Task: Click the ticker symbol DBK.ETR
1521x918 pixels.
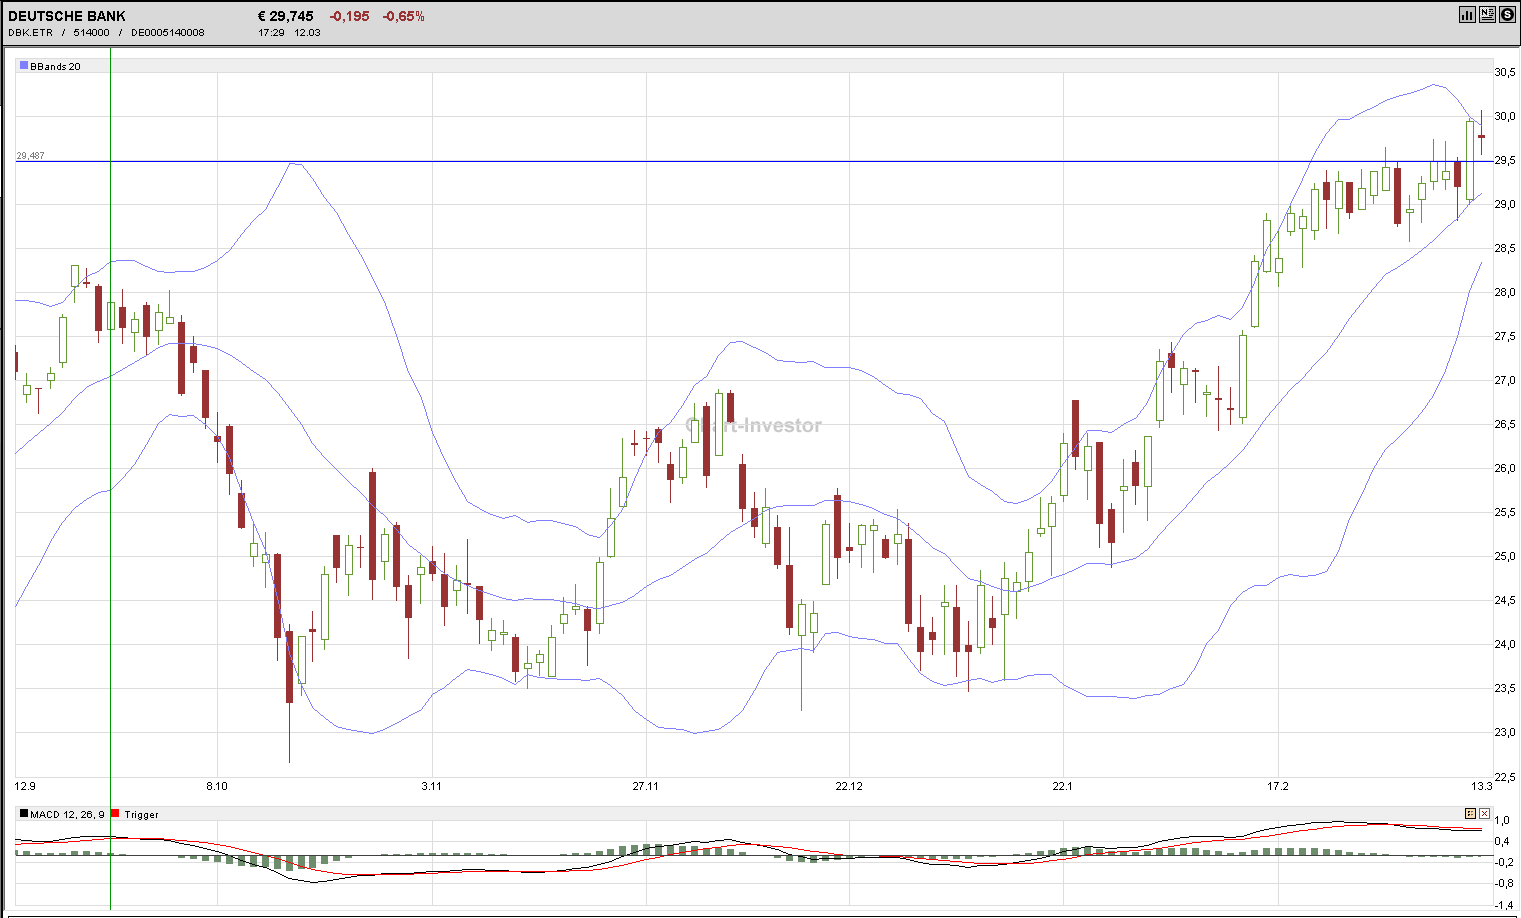Action: [27, 31]
